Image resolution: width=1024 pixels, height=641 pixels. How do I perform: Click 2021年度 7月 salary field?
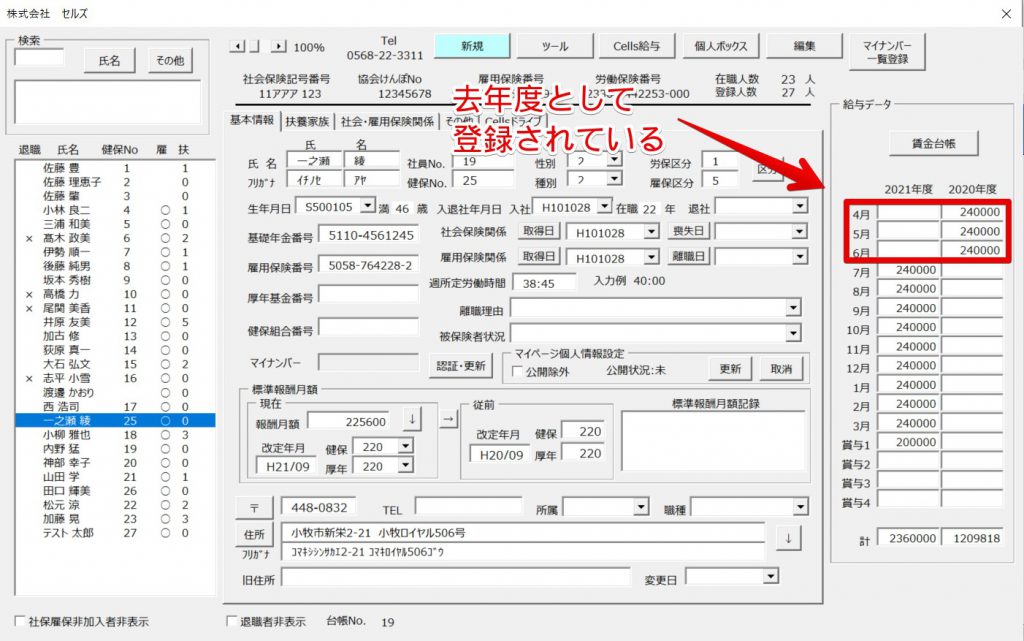908,270
